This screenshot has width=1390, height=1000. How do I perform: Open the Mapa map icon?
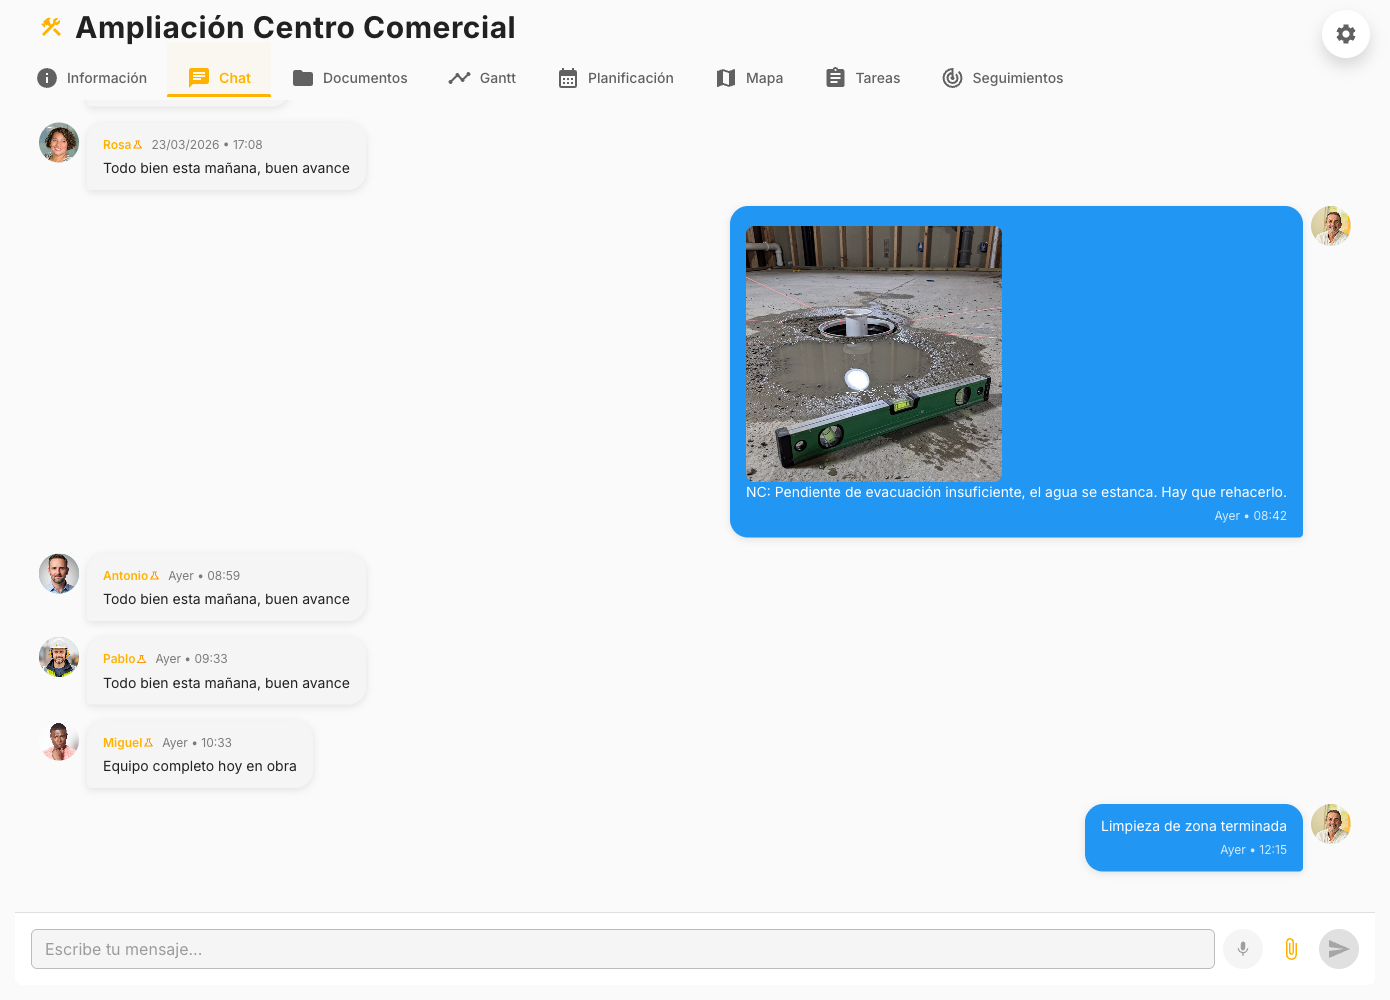click(726, 77)
